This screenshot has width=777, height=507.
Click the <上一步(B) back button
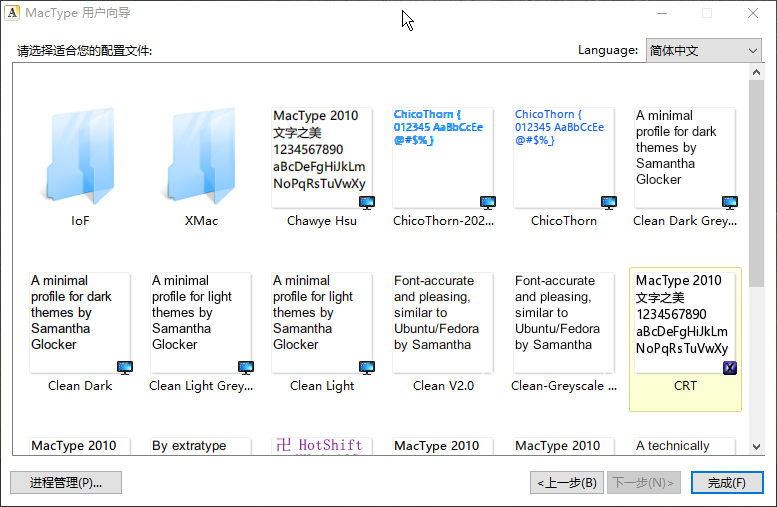pos(567,482)
